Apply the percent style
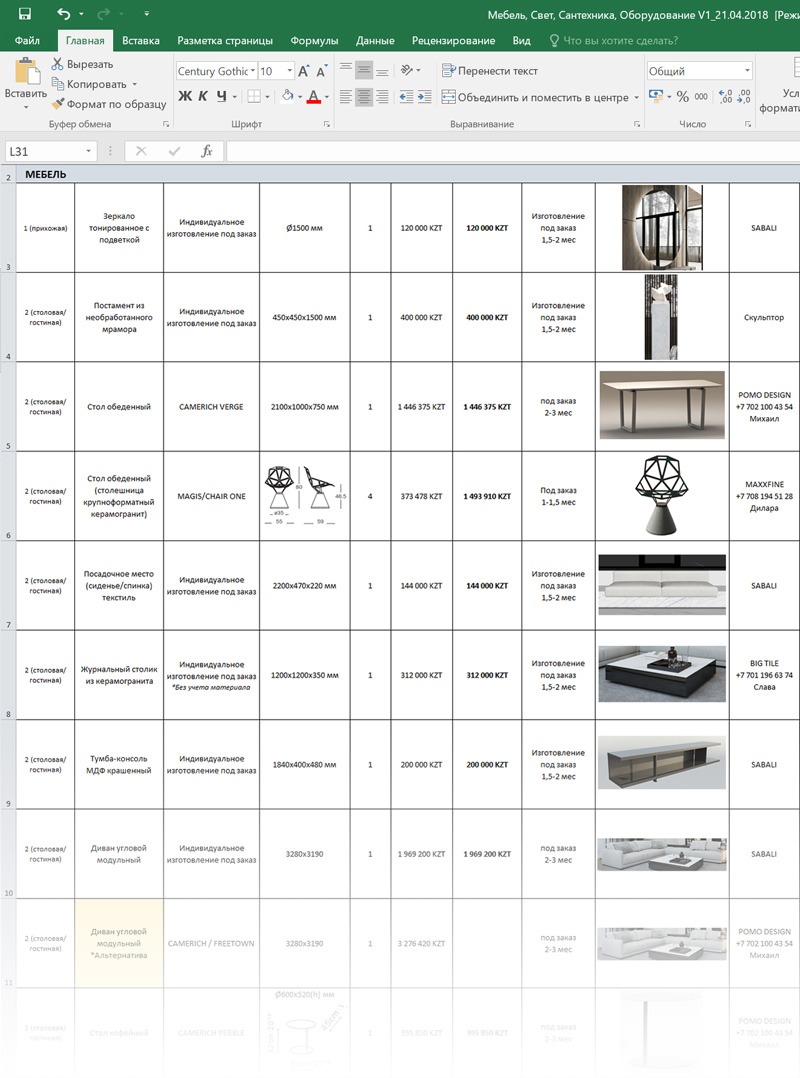The image size is (800, 1078). click(x=682, y=96)
